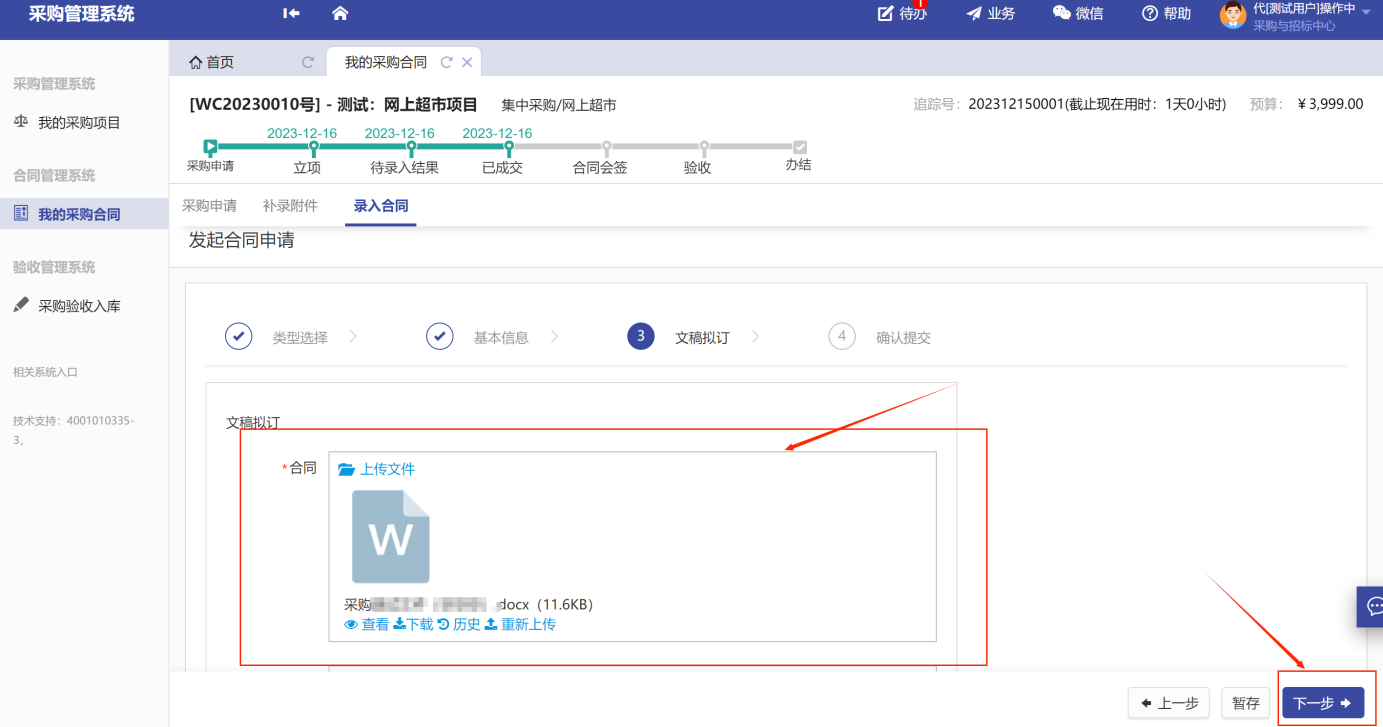
Task: Show the file 历史 history
Action: tap(459, 625)
